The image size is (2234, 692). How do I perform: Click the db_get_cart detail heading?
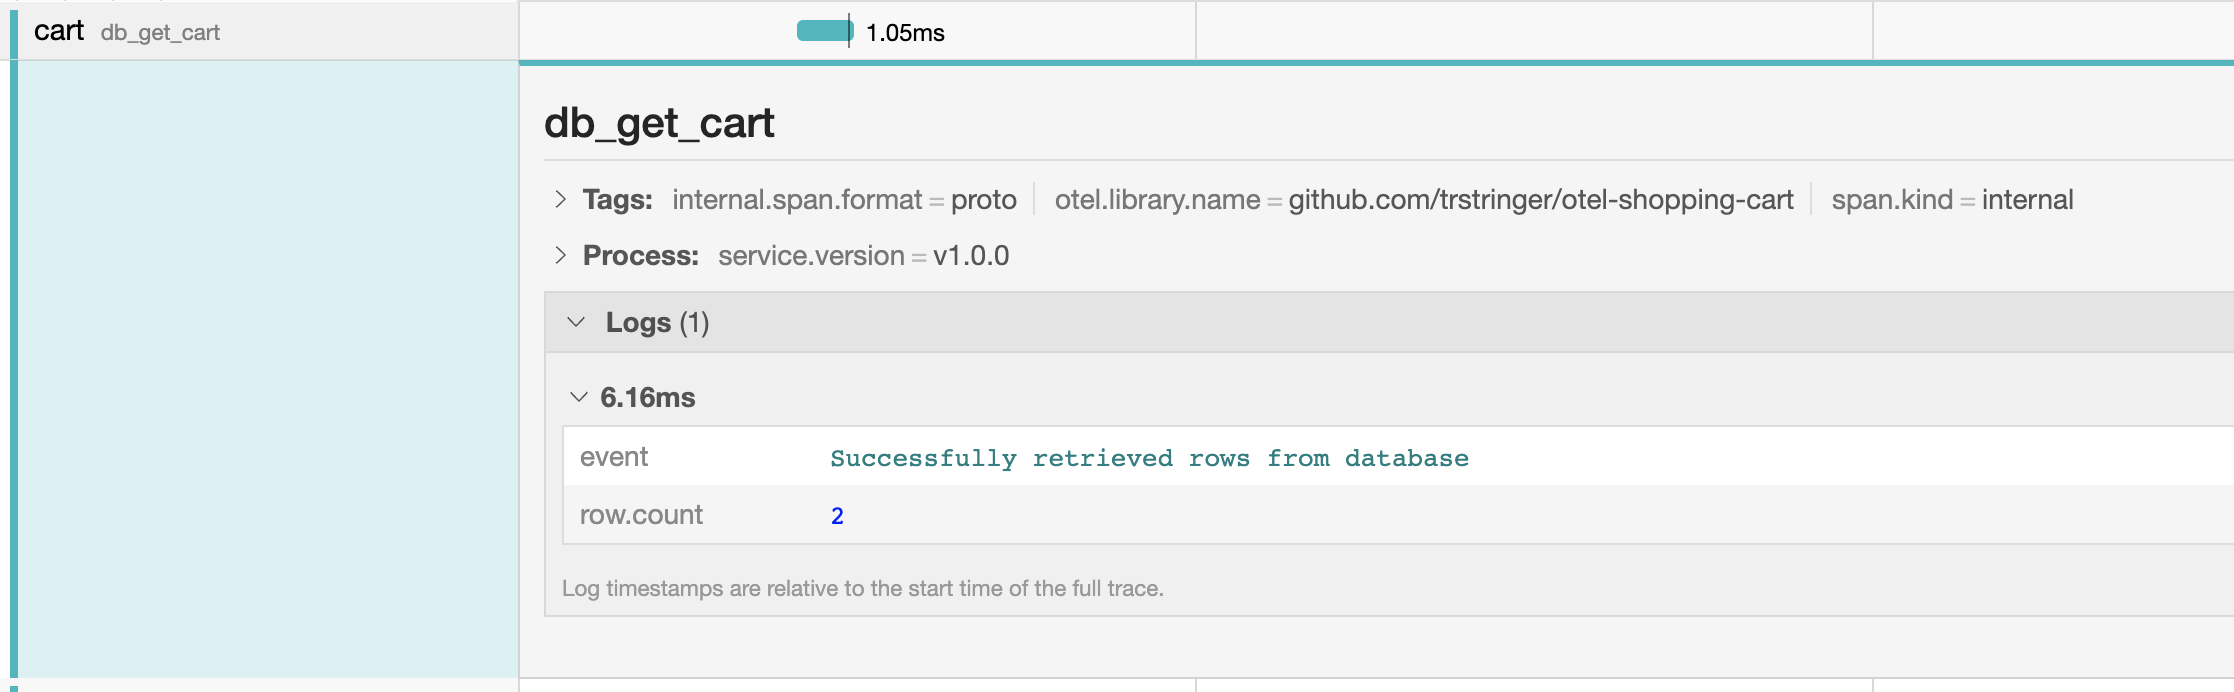tap(659, 123)
